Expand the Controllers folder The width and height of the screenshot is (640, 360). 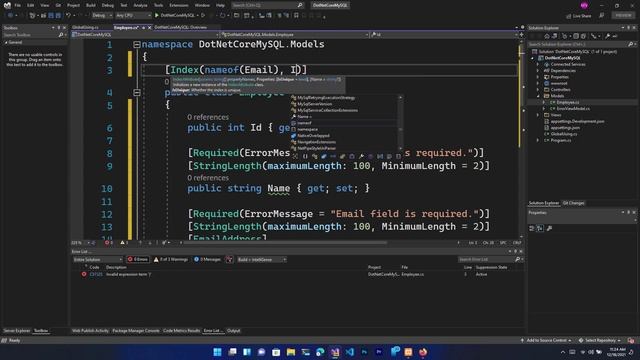pos(538,90)
